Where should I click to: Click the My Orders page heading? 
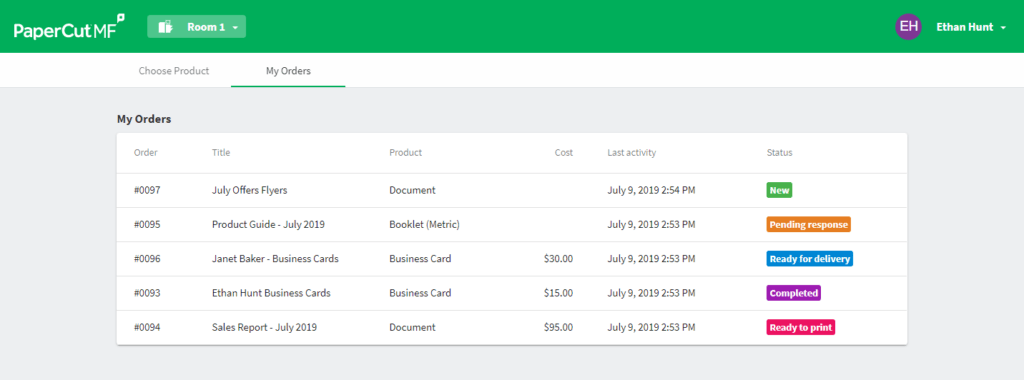pos(144,119)
